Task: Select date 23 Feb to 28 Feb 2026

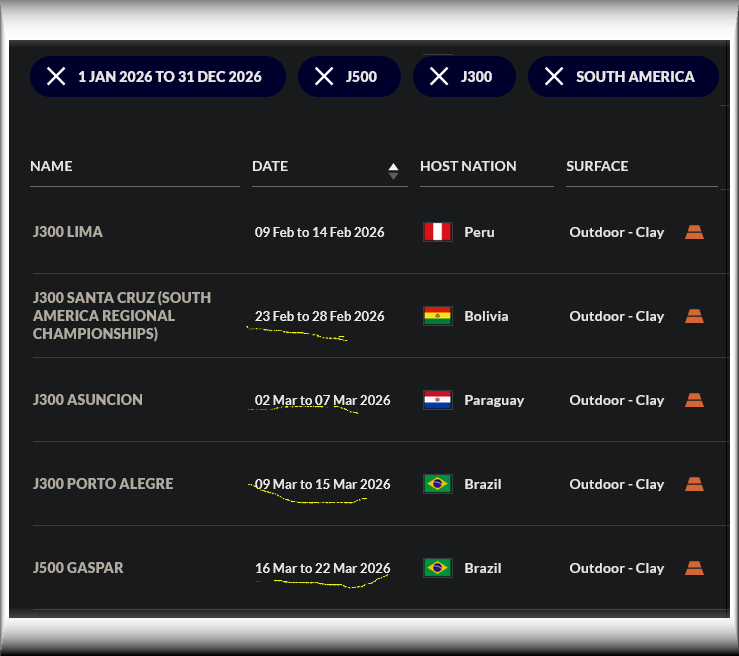Action: click(x=320, y=316)
